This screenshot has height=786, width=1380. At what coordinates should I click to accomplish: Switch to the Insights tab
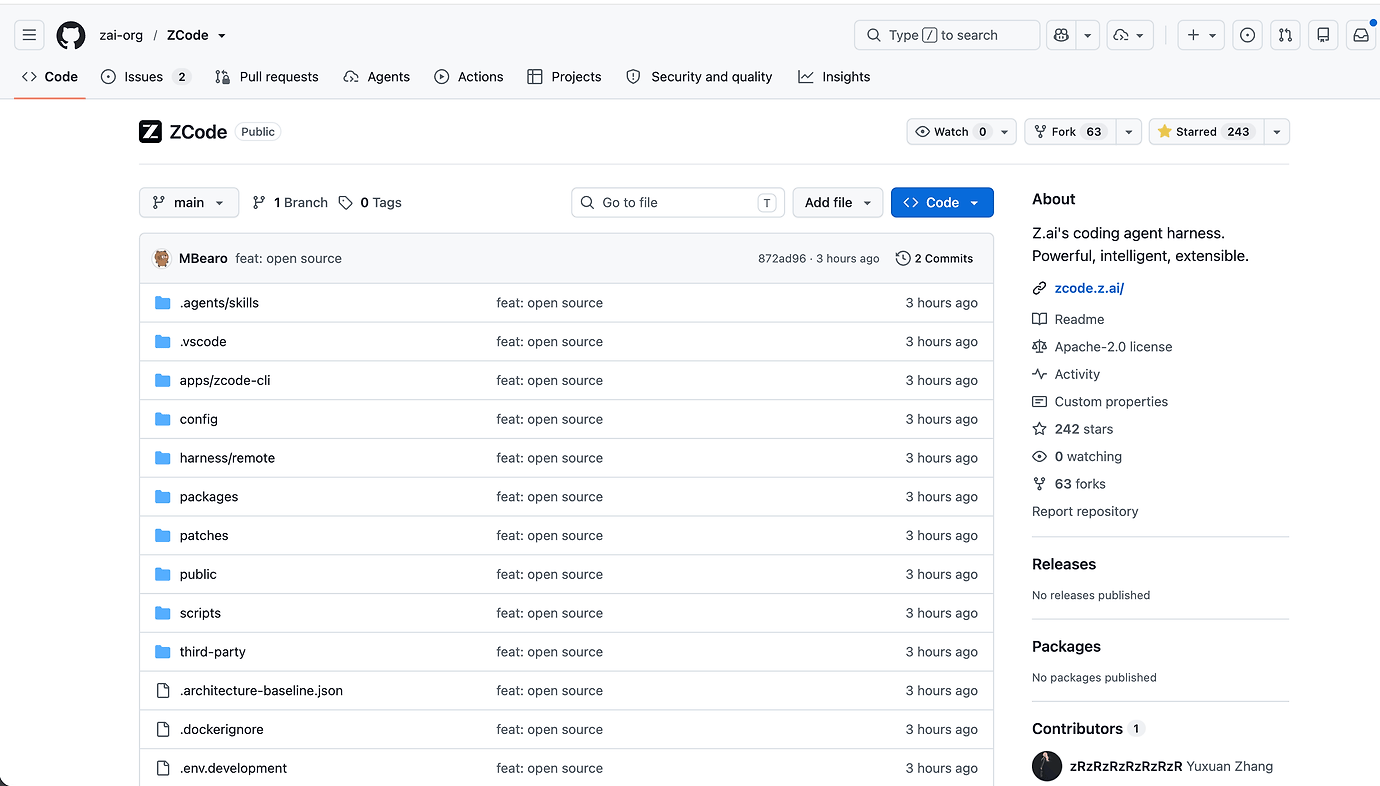(834, 77)
